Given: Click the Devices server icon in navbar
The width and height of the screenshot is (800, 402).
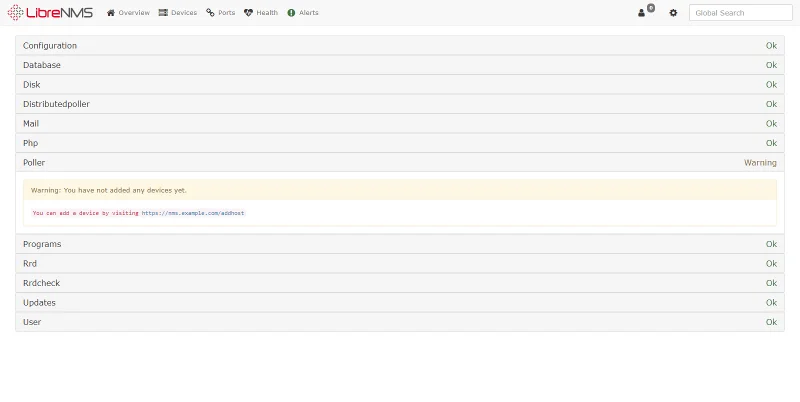Looking at the screenshot, I should tap(163, 13).
